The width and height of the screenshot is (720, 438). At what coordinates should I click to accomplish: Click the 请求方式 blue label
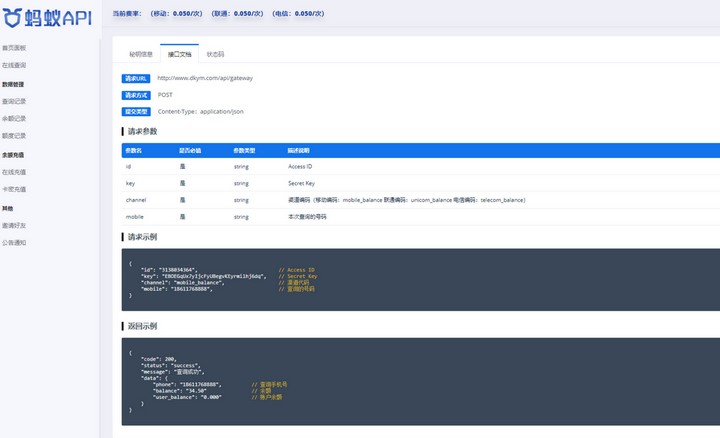(x=136, y=95)
